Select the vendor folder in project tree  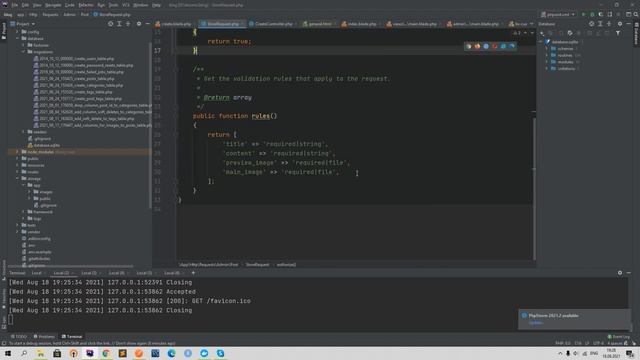(x=31, y=232)
